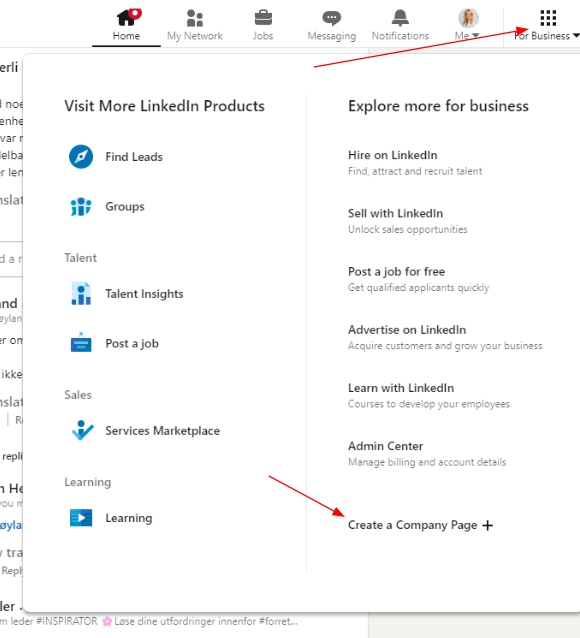Click the Services Marketplace checkmark icon

(x=82, y=430)
